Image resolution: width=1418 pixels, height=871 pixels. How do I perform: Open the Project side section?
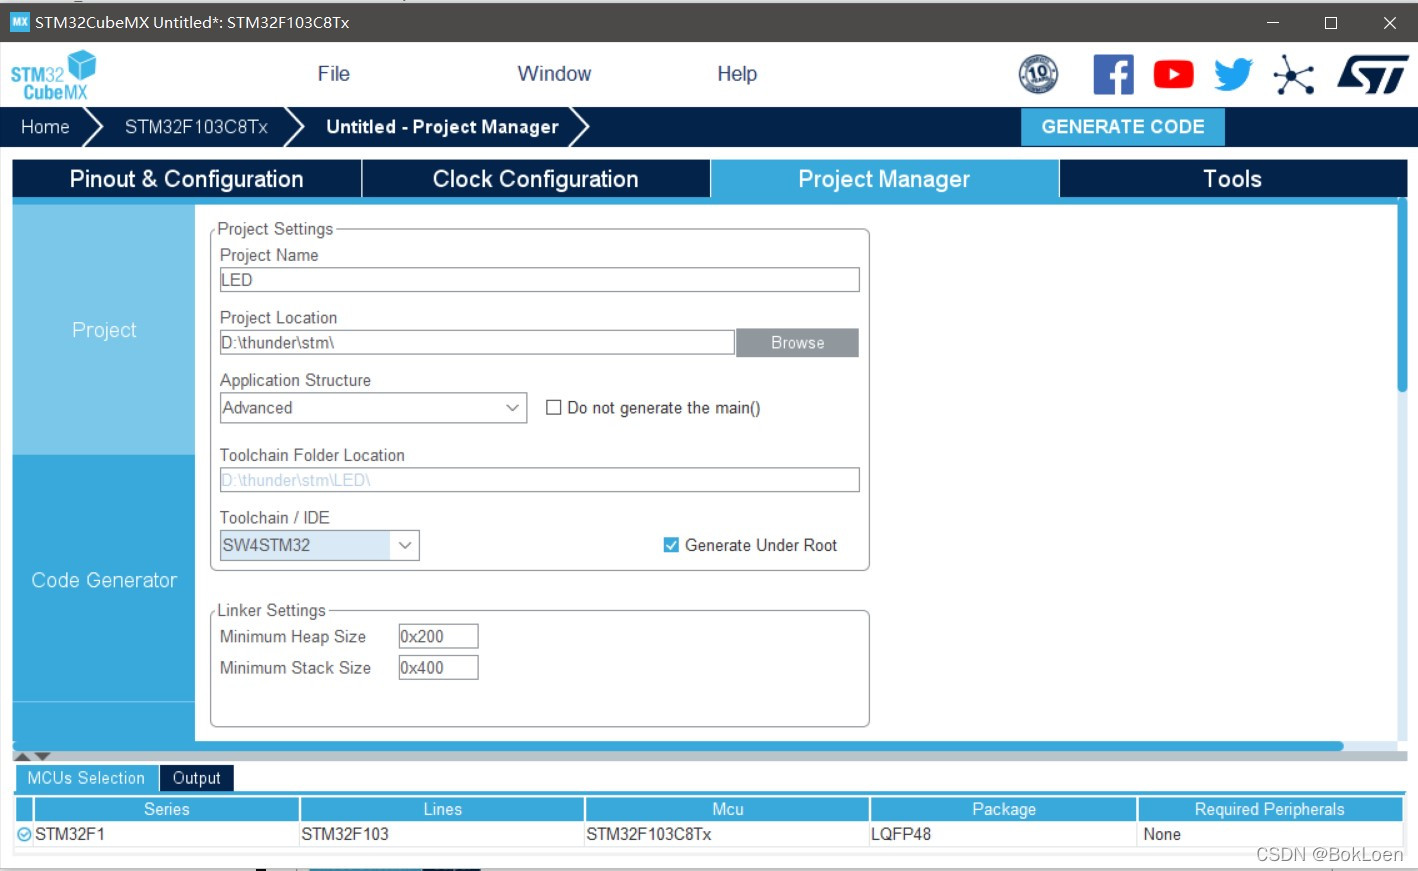[x=104, y=330]
